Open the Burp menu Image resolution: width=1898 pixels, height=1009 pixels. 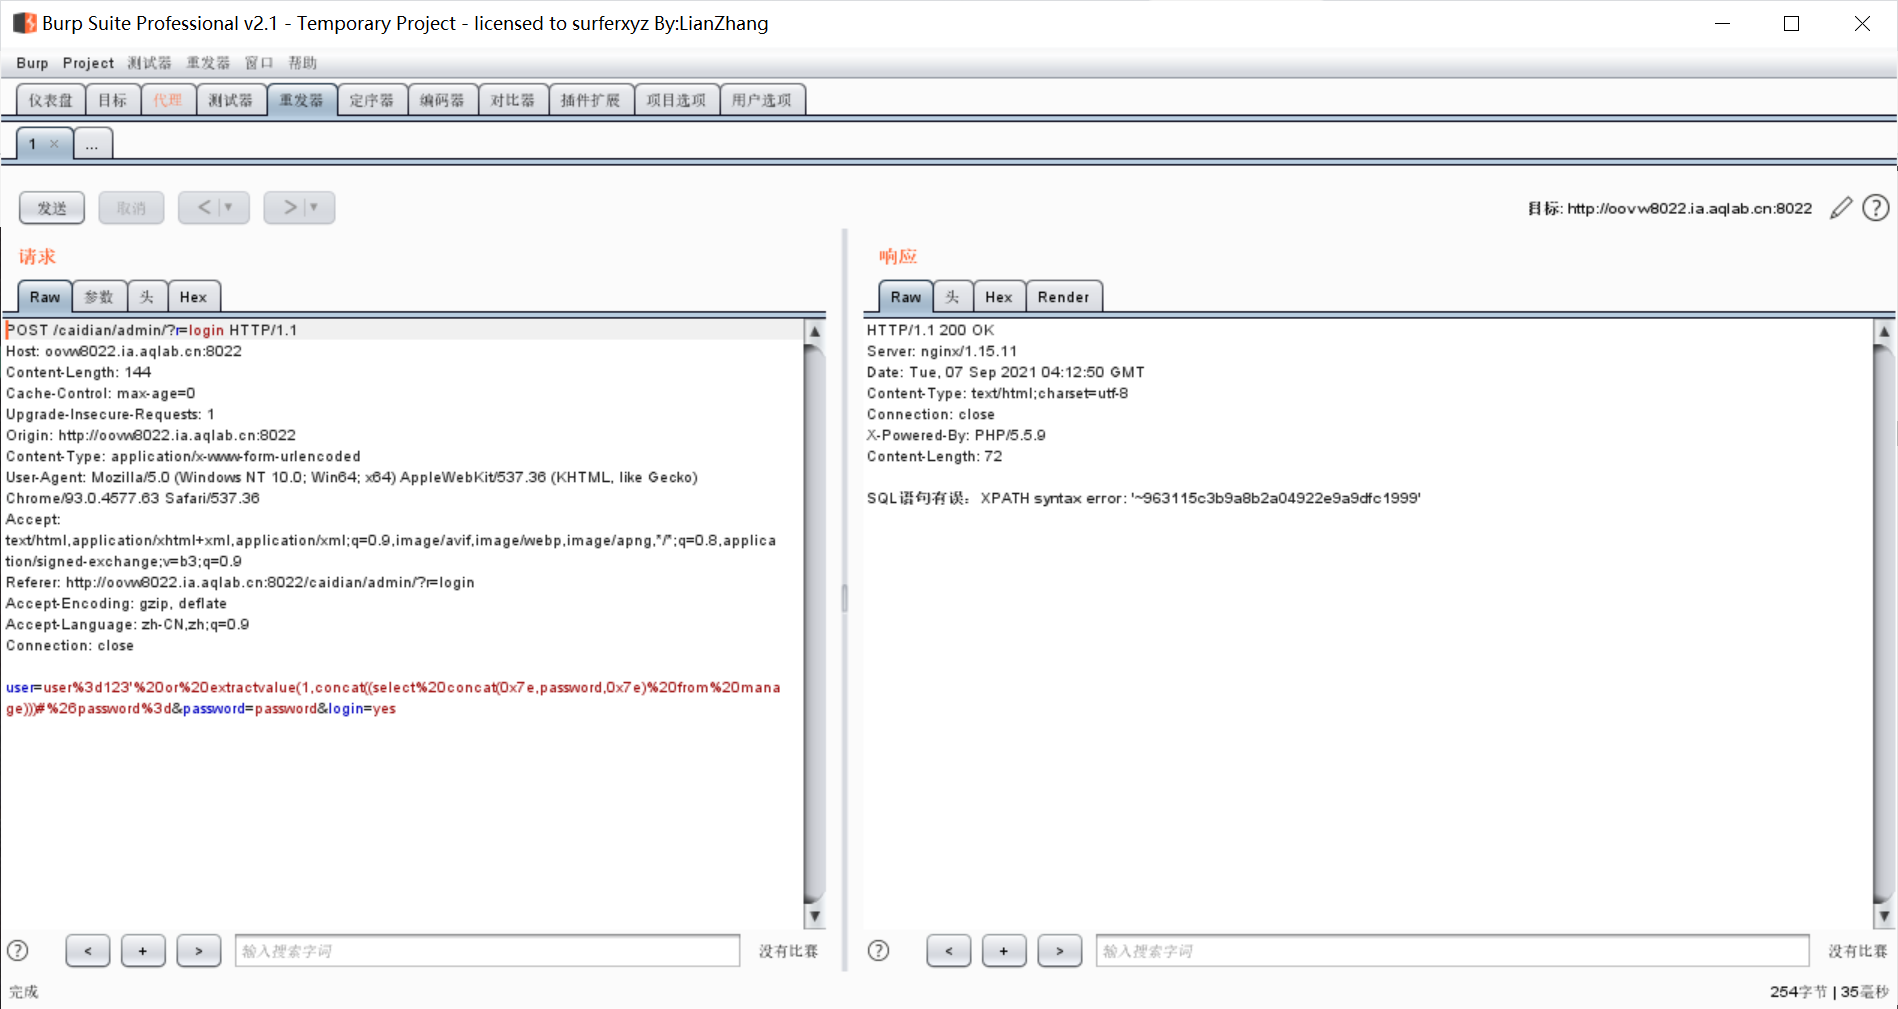(32, 63)
